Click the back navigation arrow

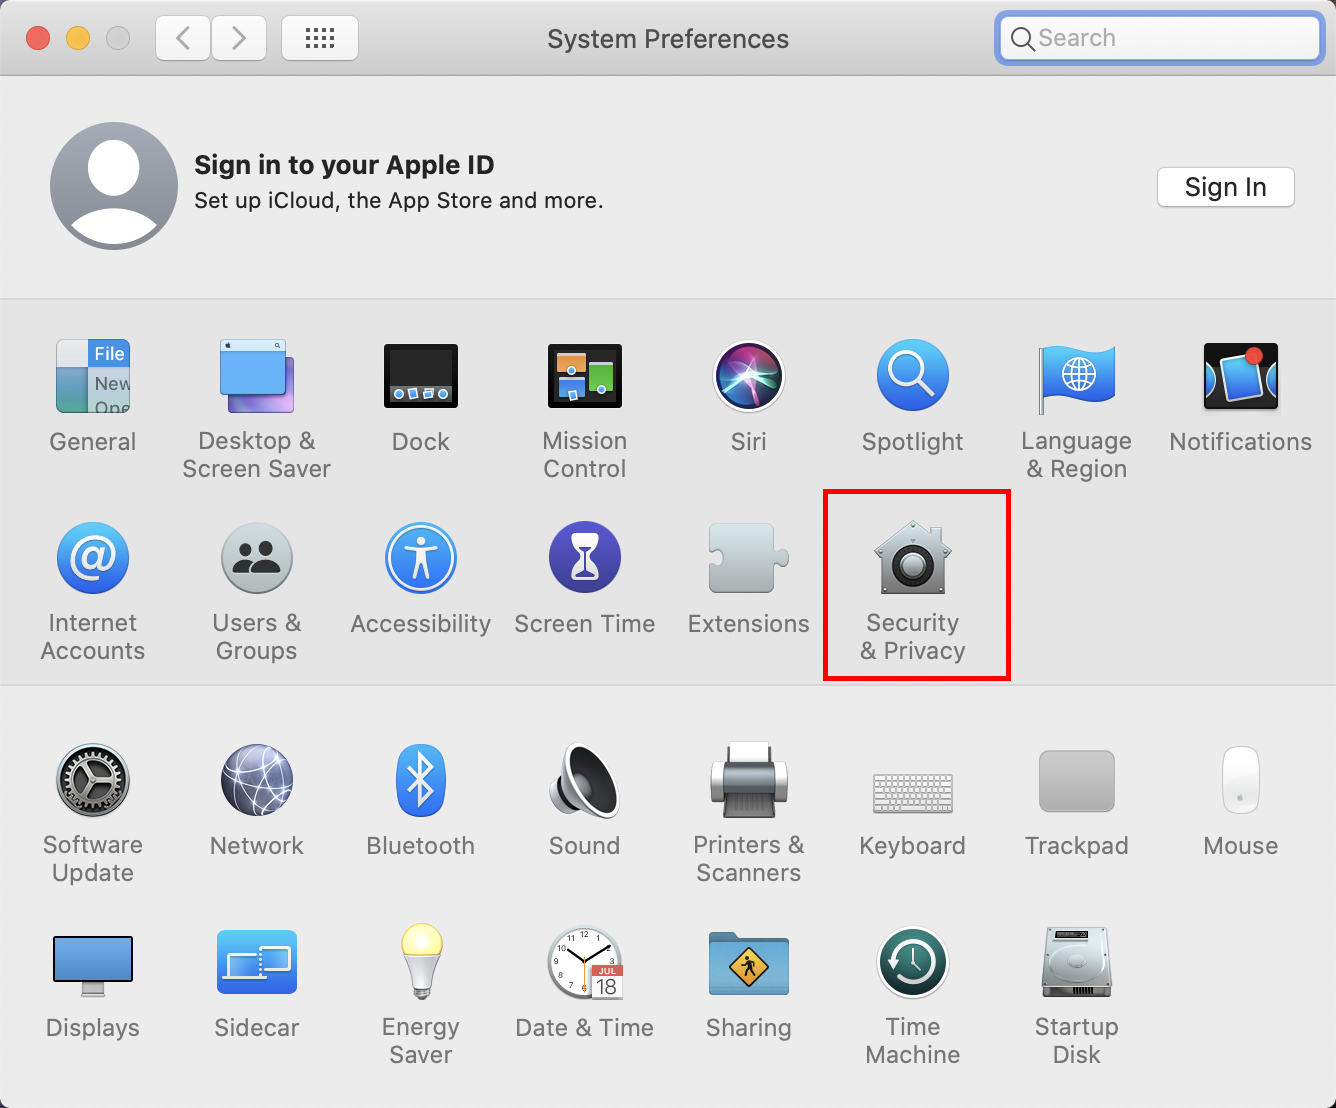pyautogui.click(x=183, y=38)
